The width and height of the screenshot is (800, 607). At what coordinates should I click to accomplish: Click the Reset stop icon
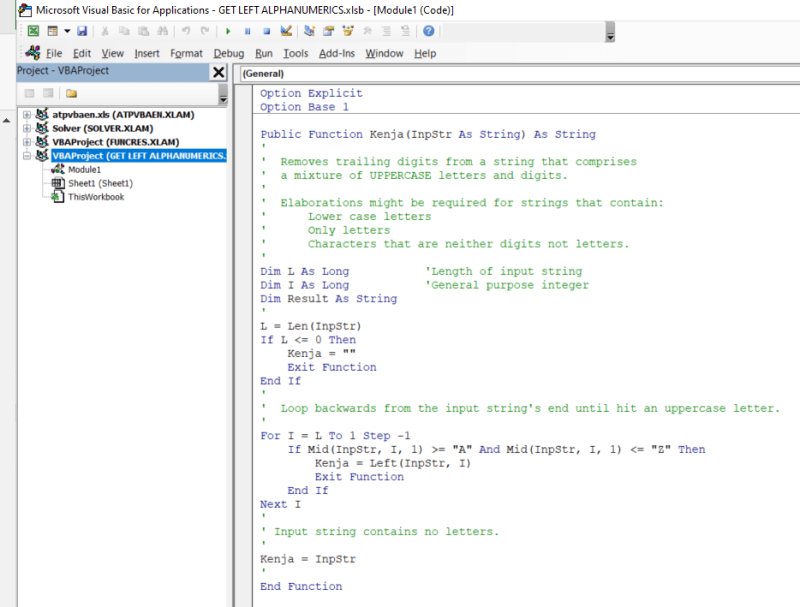pos(267,31)
